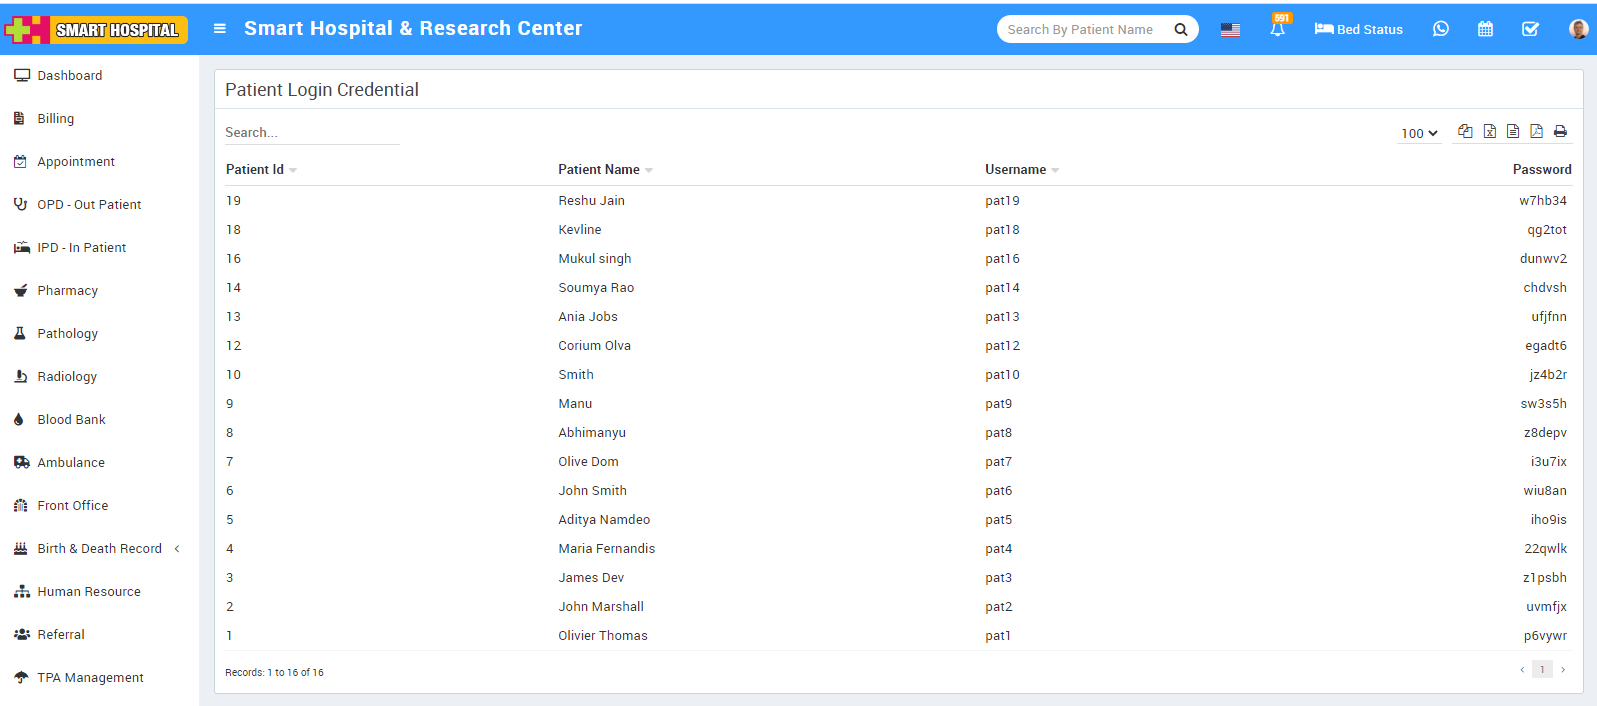This screenshot has height=706, width=1597.
Task: Click patient name Olivier Thomas
Action: (x=603, y=636)
